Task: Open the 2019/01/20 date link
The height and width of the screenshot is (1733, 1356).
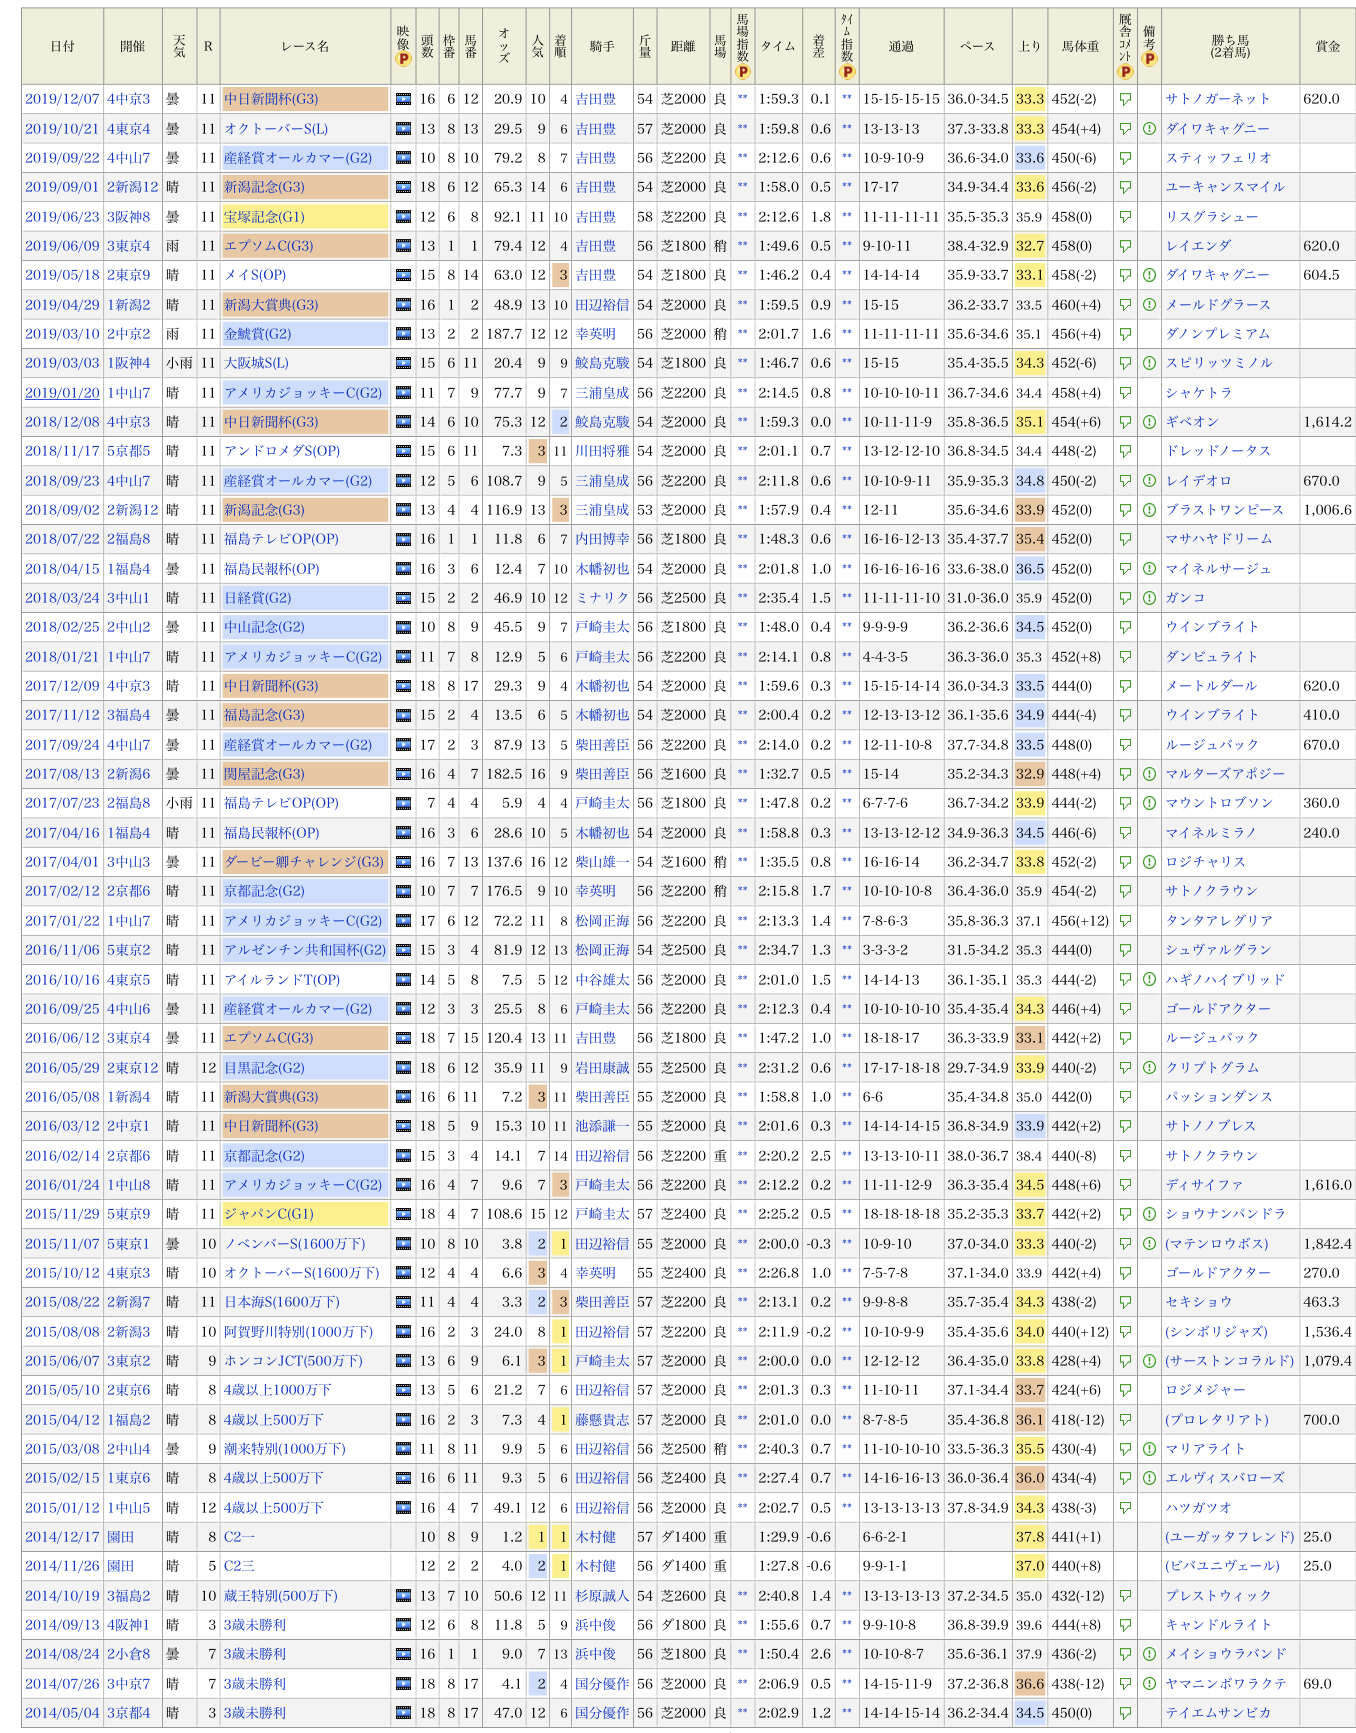Action: pos(62,393)
